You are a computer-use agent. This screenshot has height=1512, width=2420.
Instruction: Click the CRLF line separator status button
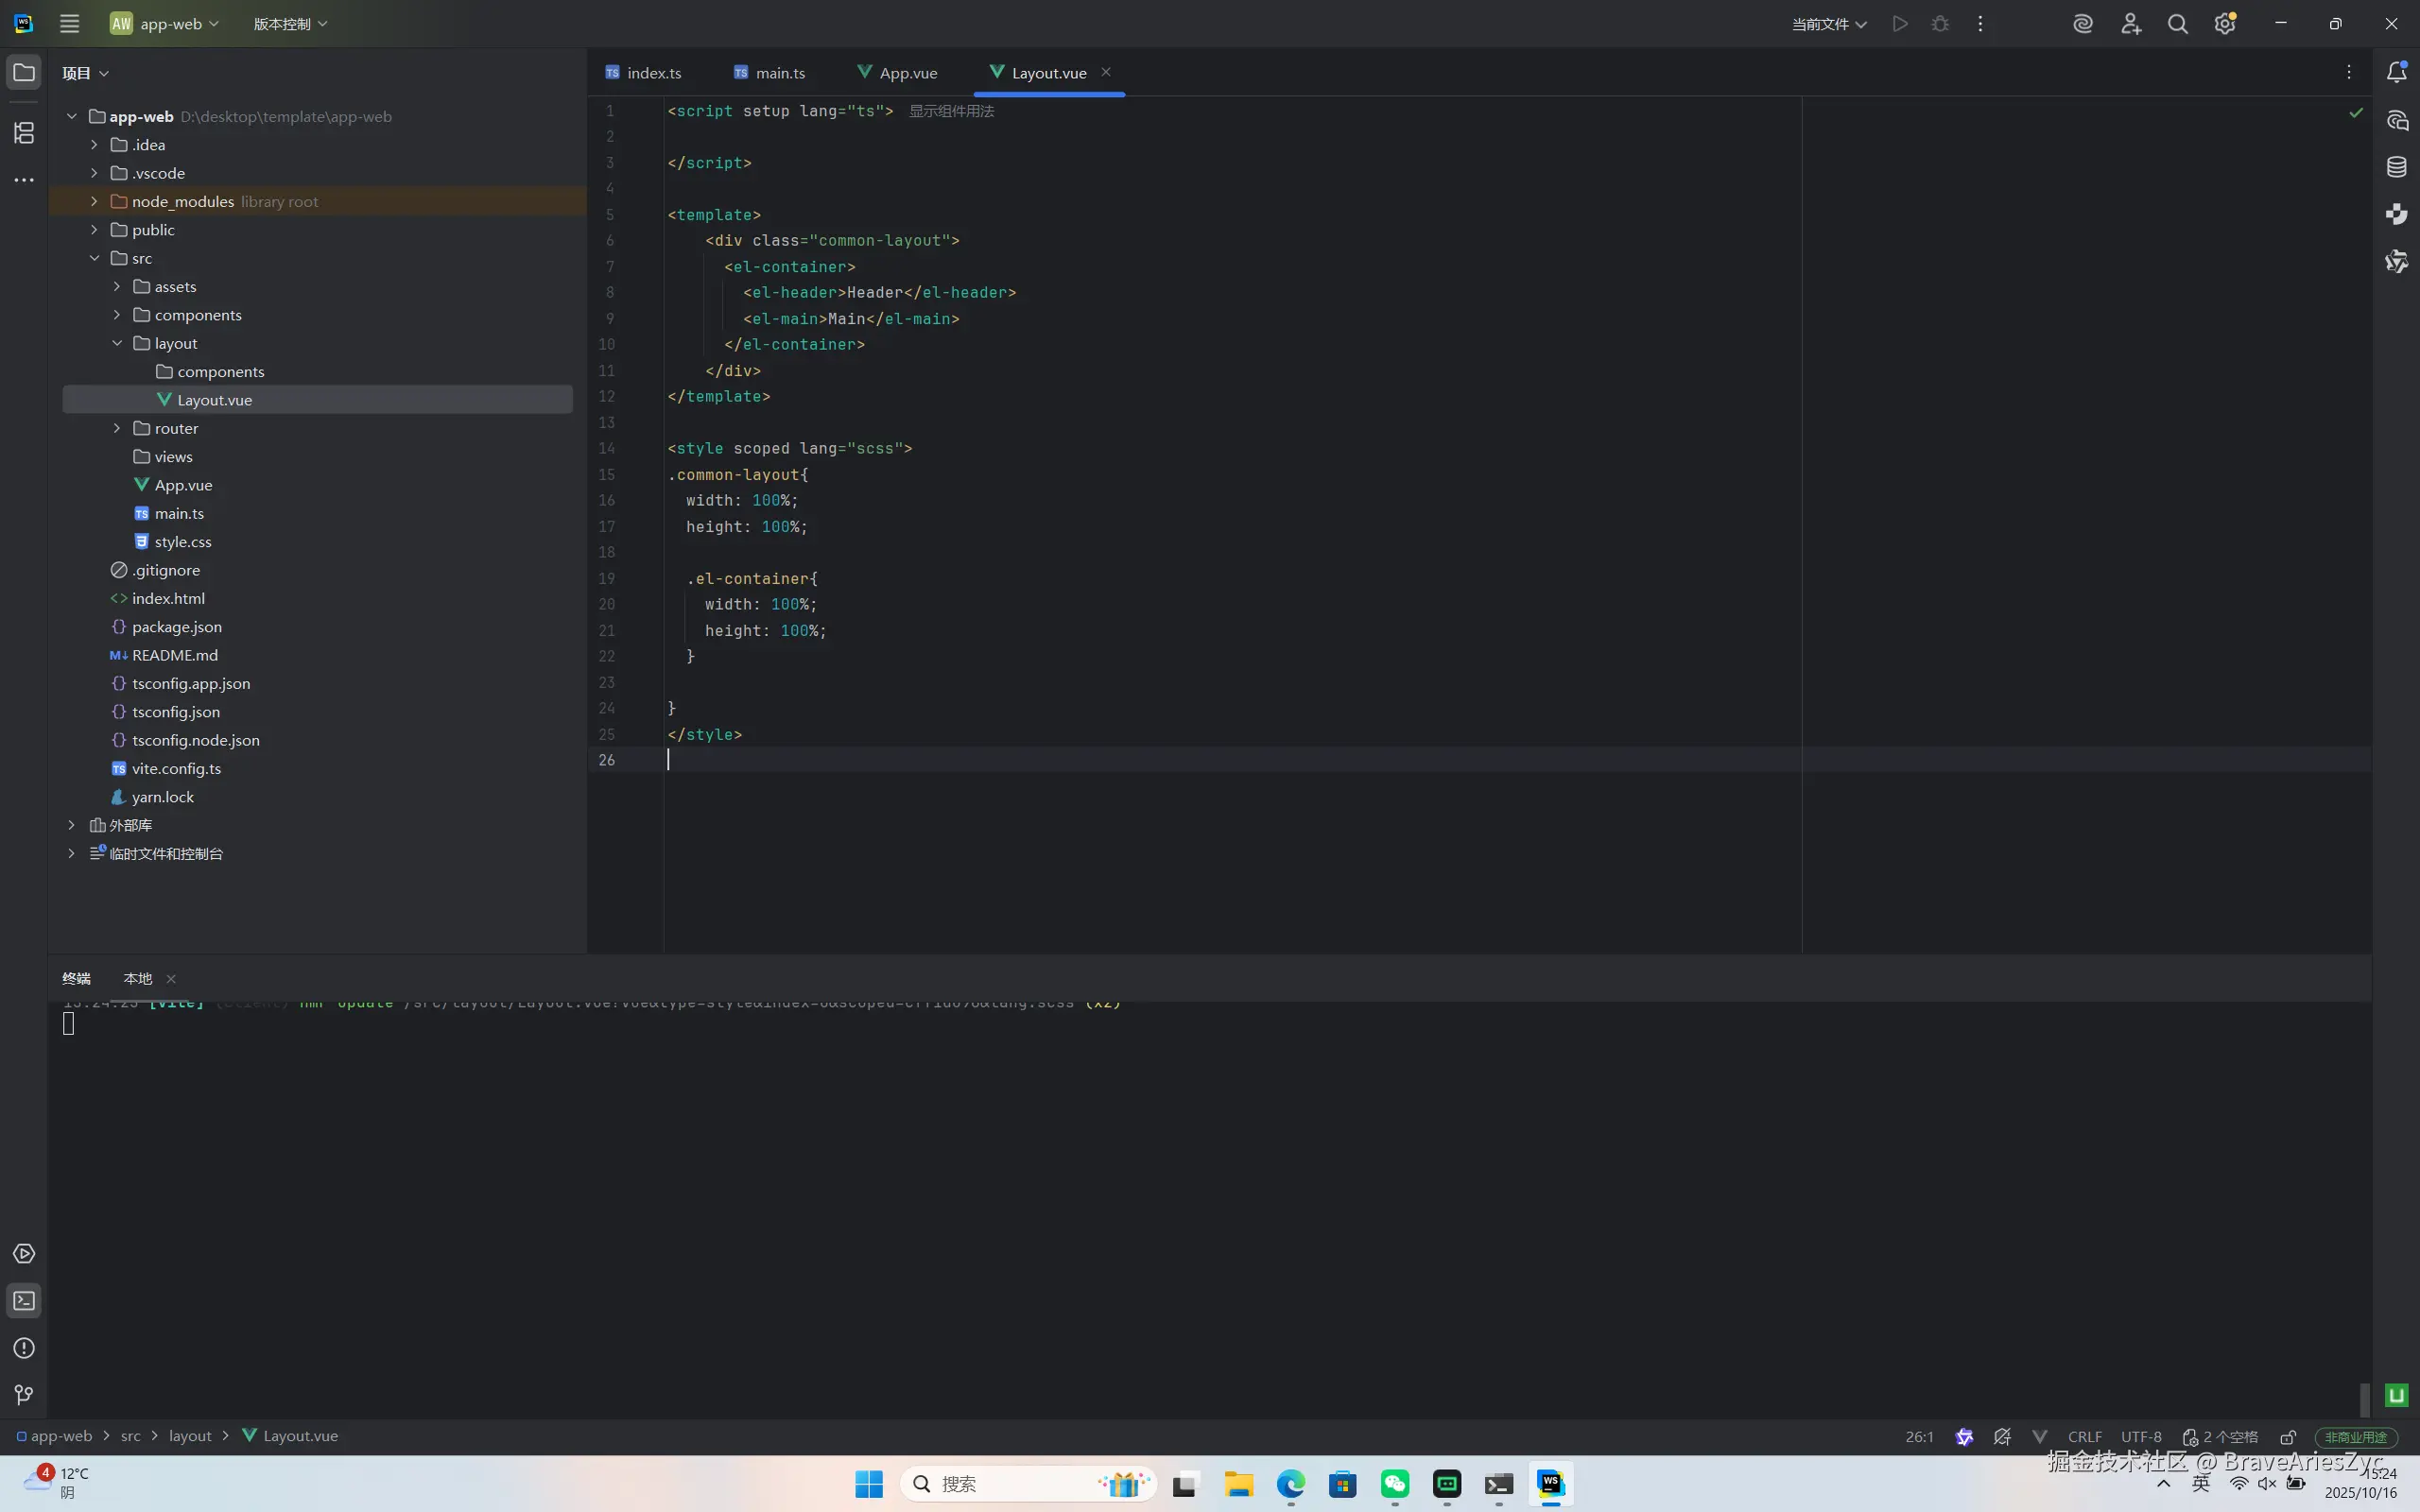click(2084, 1437)
